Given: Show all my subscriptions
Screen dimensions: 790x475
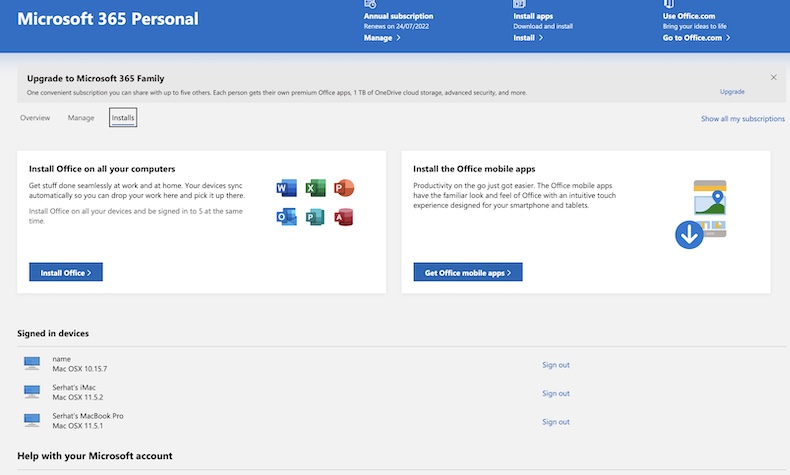Looking at the screenshot, I should (743, 119).
